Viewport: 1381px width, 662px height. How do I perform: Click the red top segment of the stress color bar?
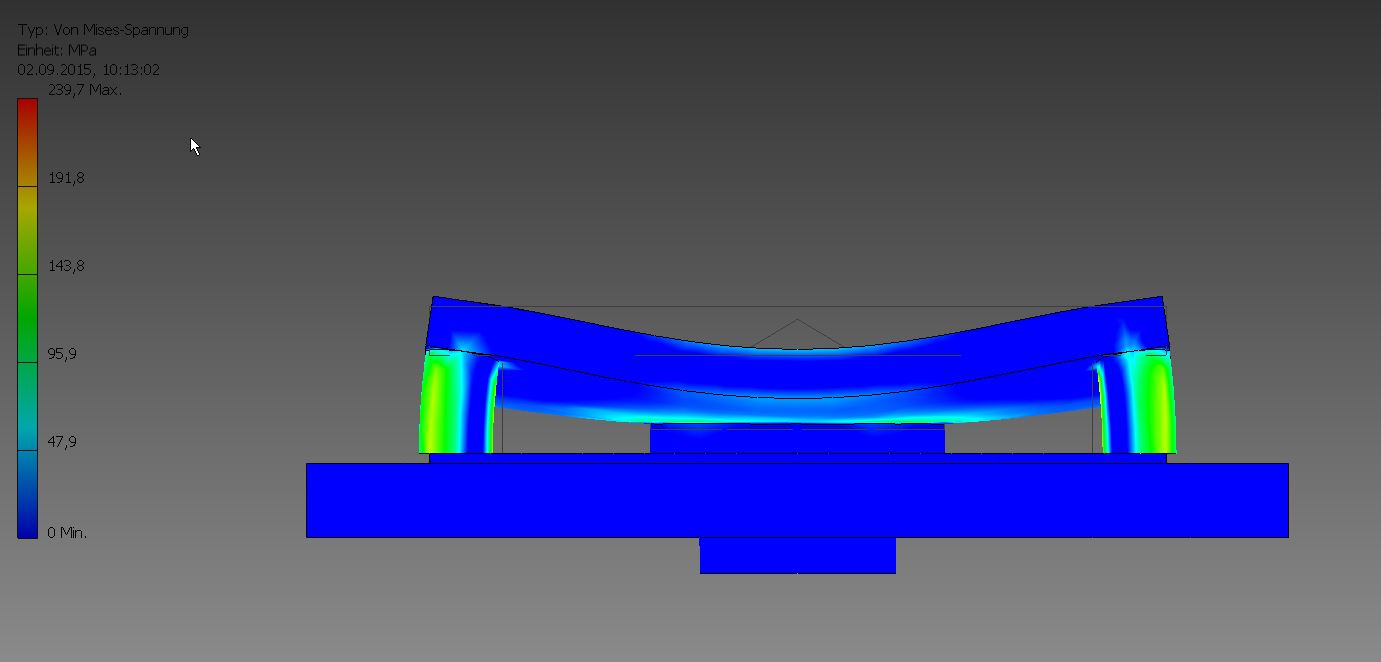[x=27, y=142]
